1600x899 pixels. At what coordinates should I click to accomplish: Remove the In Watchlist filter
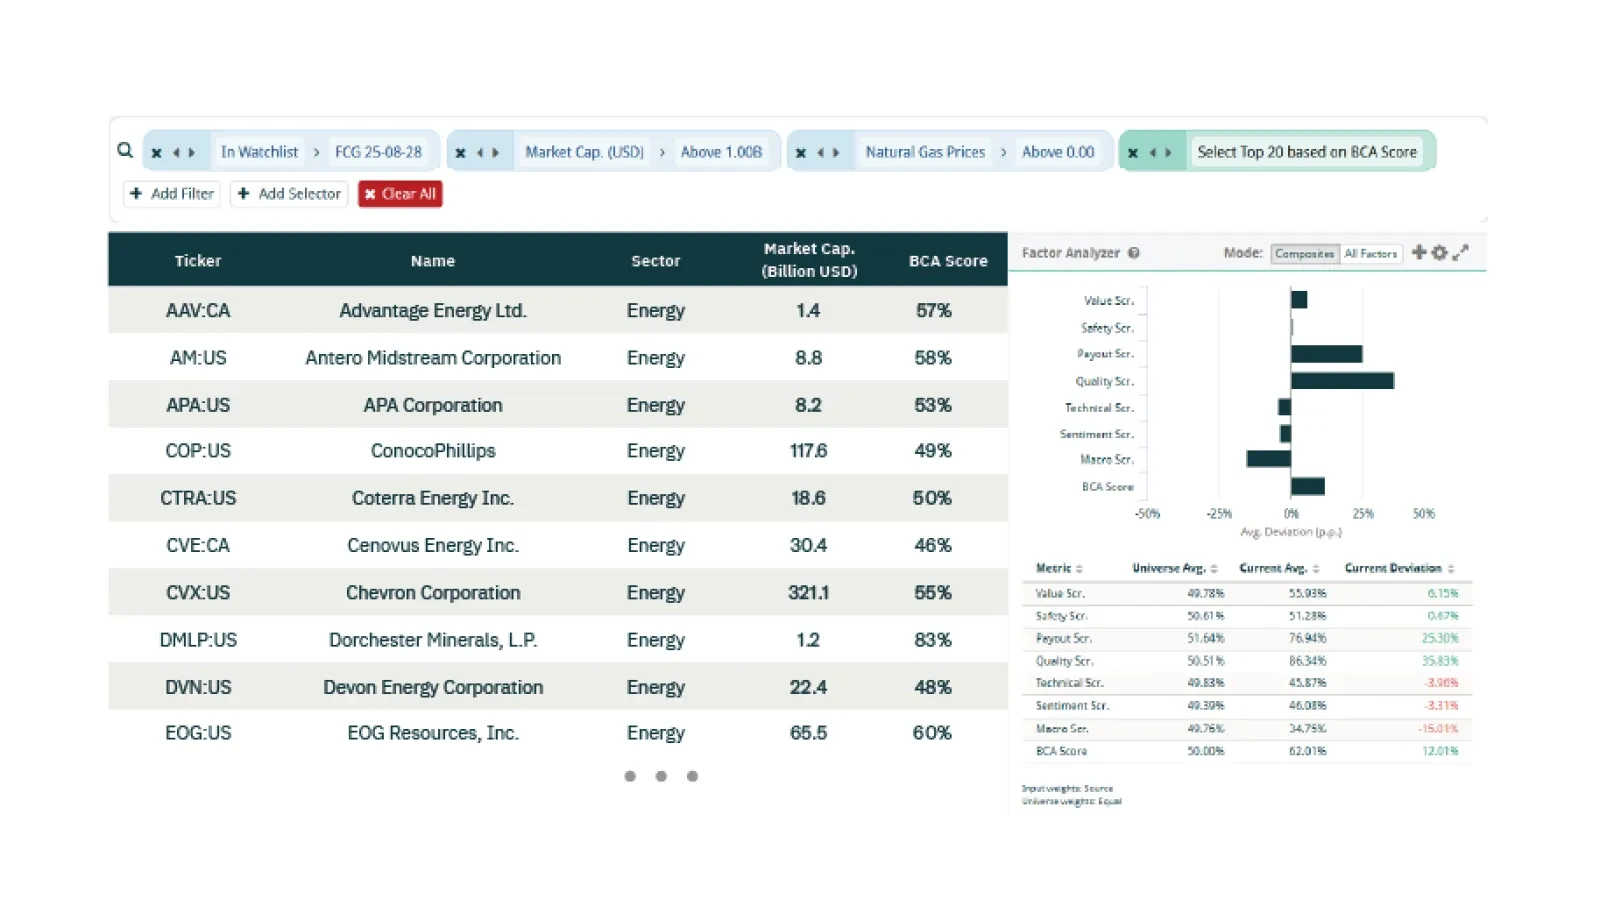tap(156, 153)
